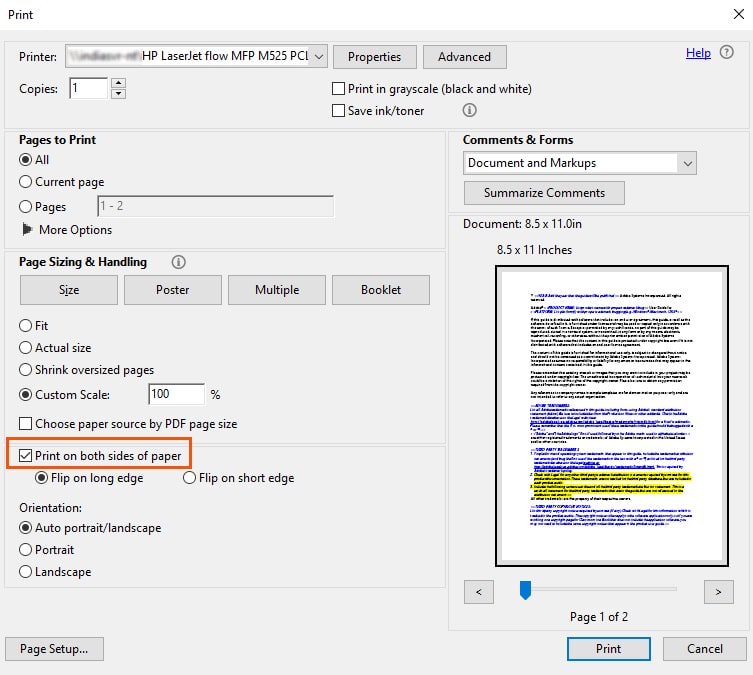The width and height of the screenshot is (753, 675).
Task: Click the page preview slider handle
Action: click(525, 591)
